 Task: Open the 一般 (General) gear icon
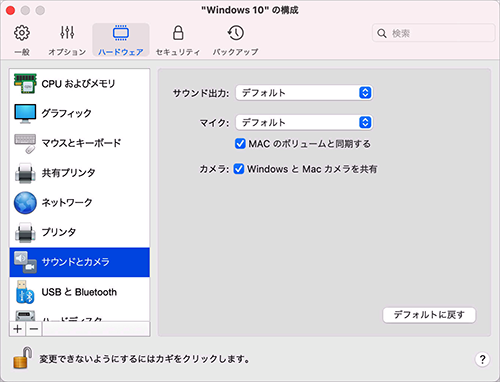22,33
